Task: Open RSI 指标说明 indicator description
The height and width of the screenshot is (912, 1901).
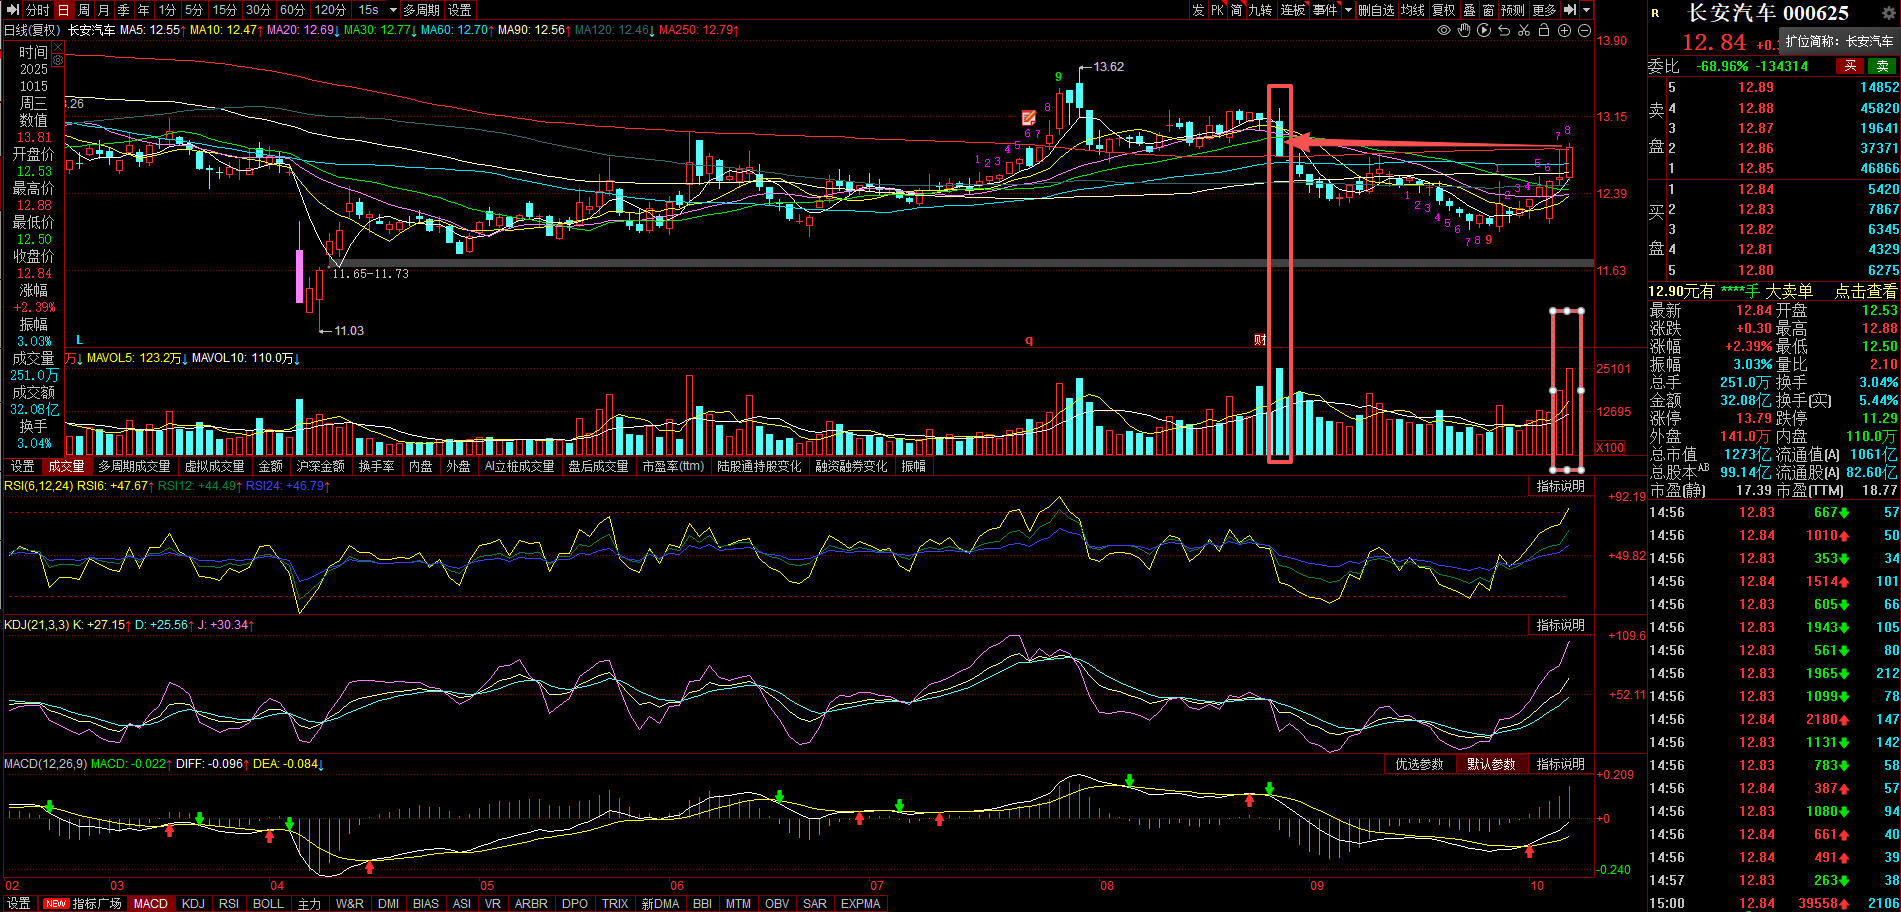Action: (1561, 486)
